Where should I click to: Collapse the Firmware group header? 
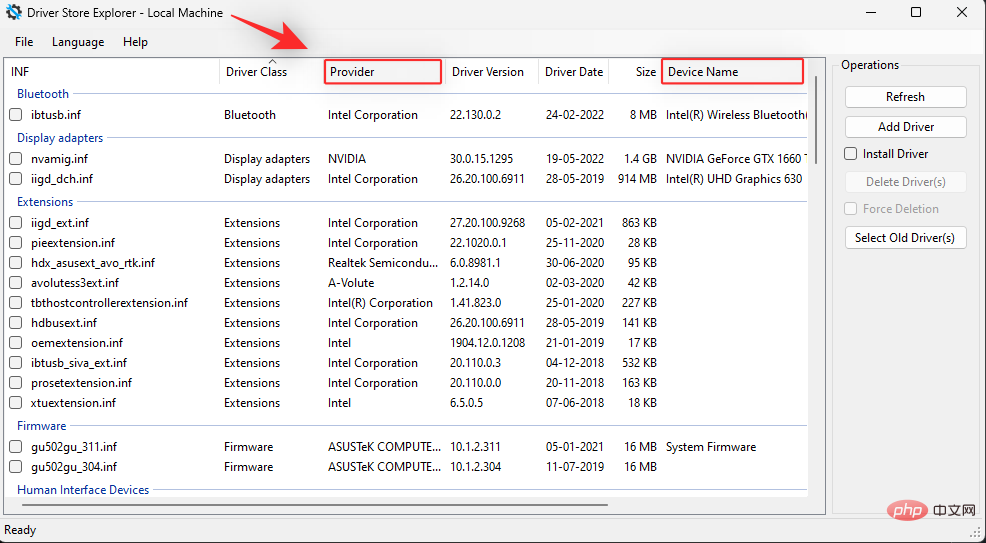pyautogui.click(x=42, y=425)
